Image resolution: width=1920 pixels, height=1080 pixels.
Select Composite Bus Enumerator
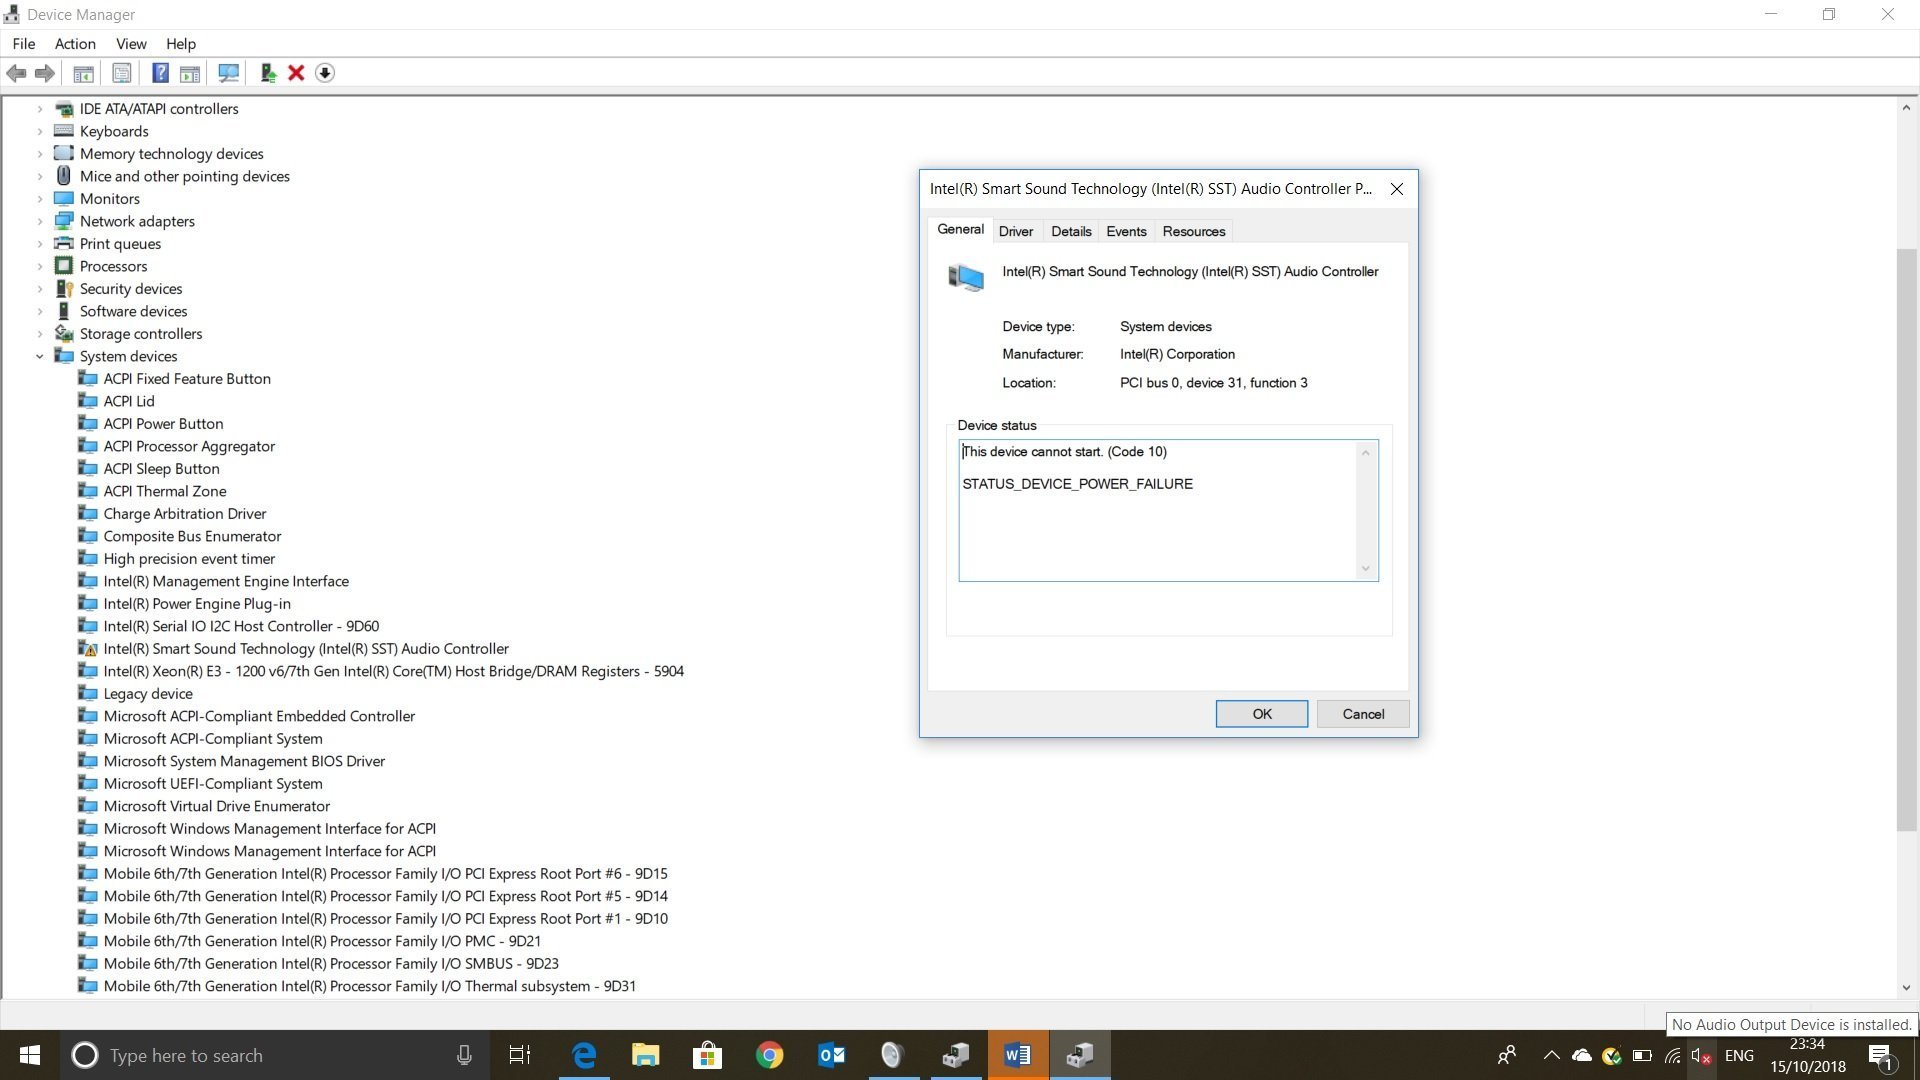192,536
